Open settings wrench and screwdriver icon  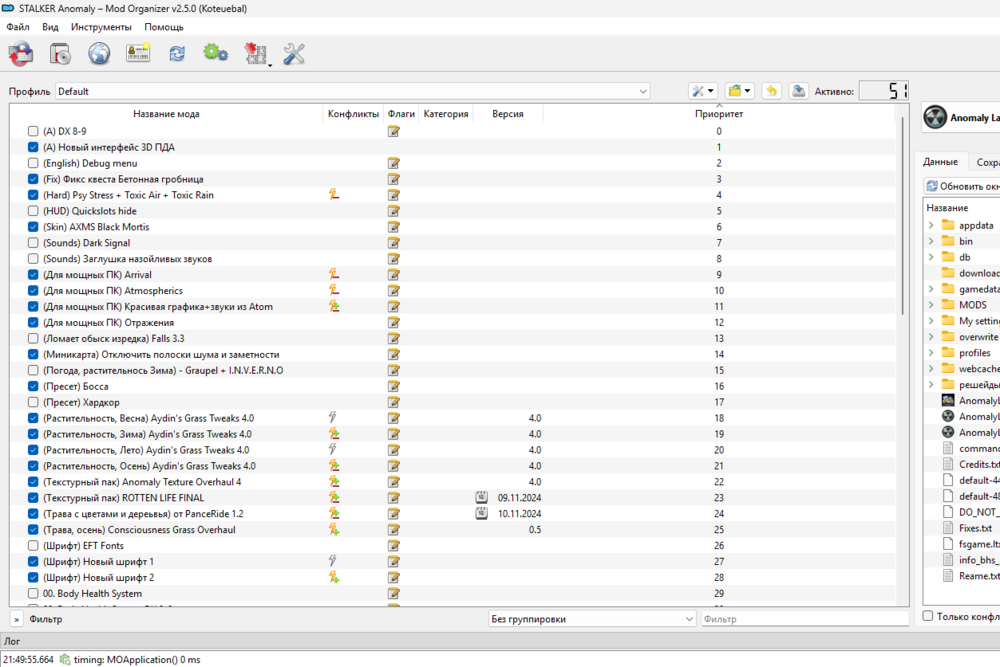coord(294,54)
